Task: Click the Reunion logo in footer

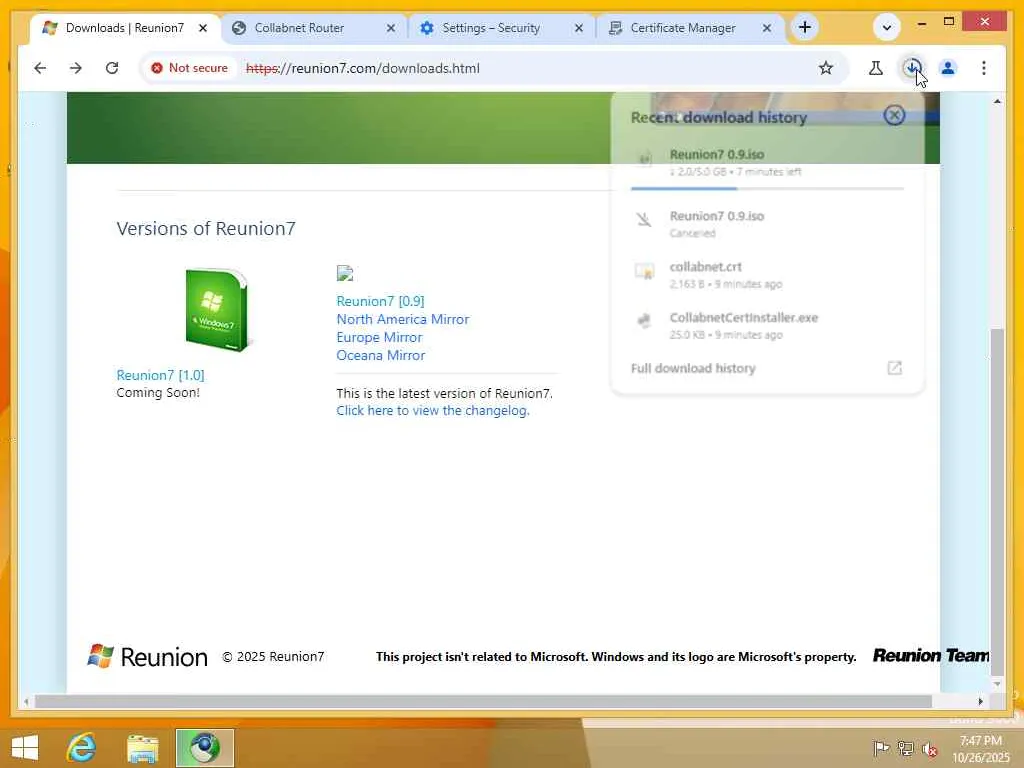Action: coord(148,656)
